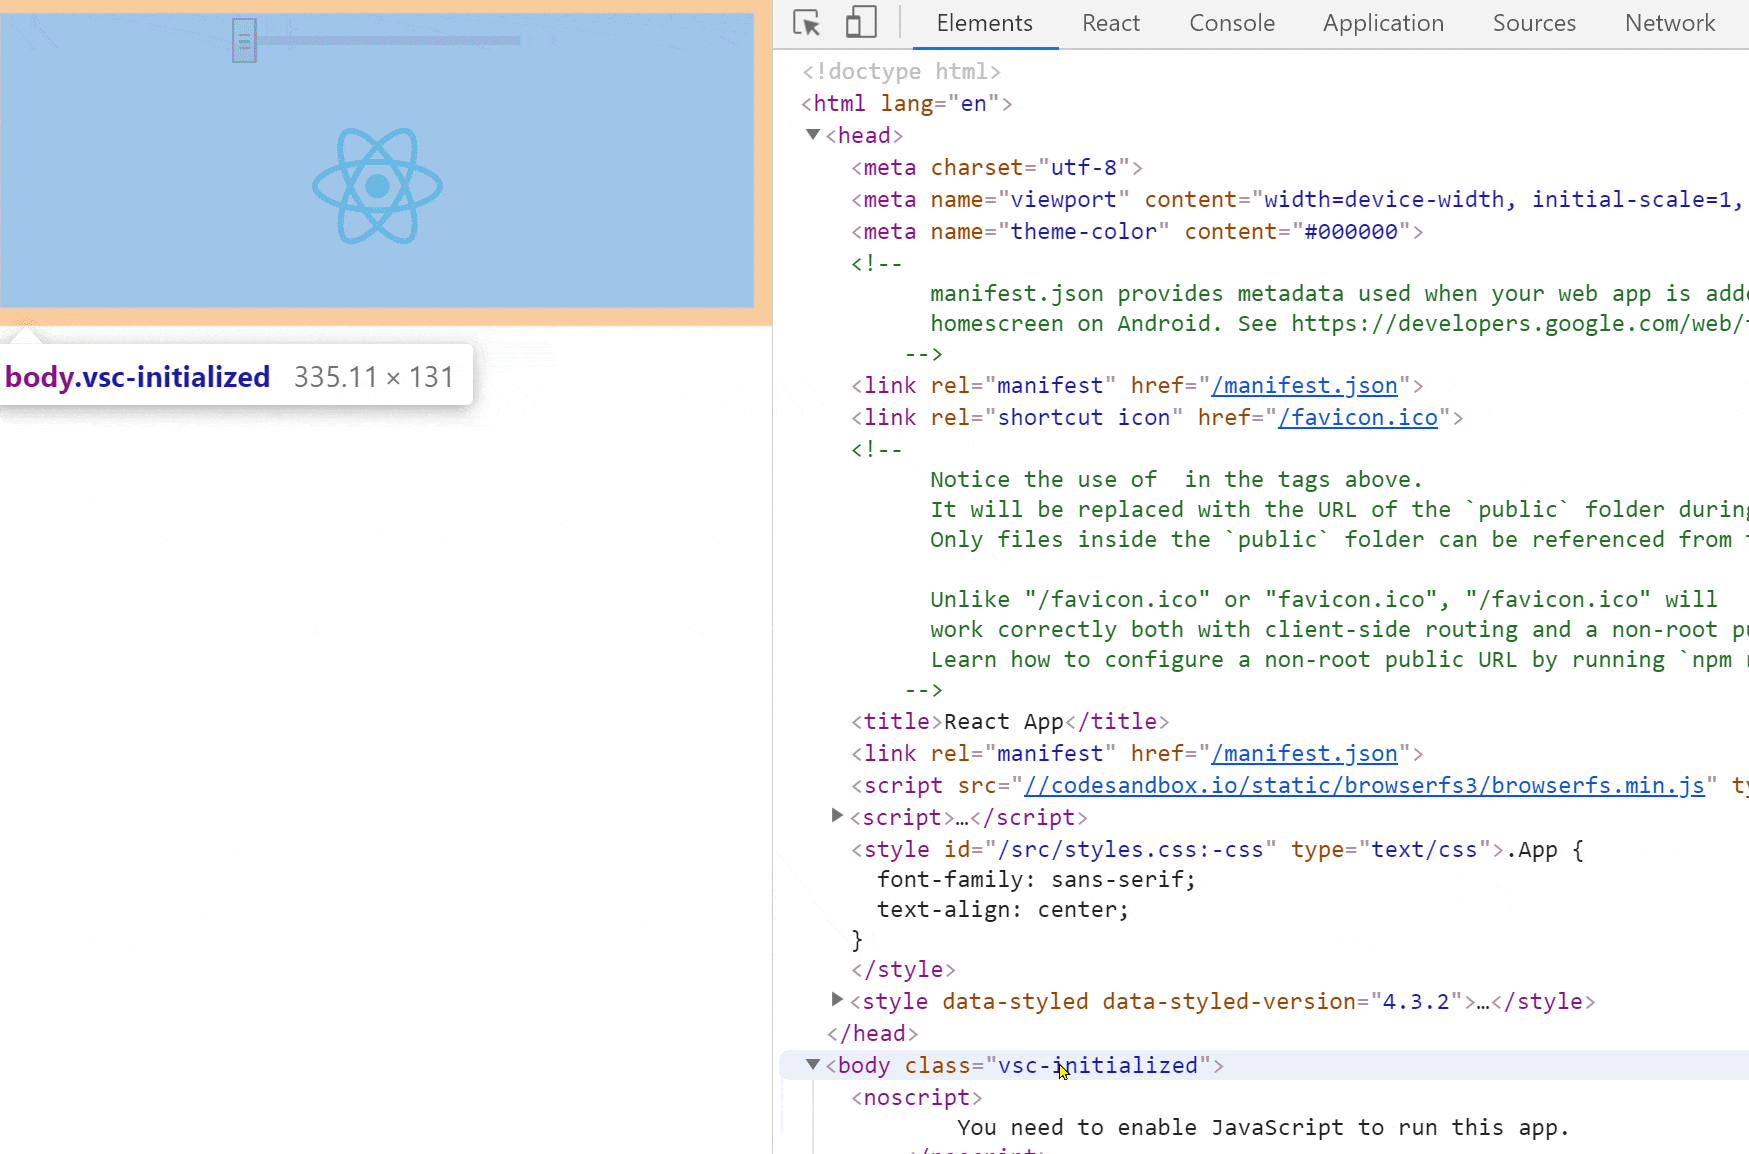This screenshot has height=1154, width=1749.
Task: Click the "font-family: sans-serif;" CSS line
Action: click(x=1036, y=880)
